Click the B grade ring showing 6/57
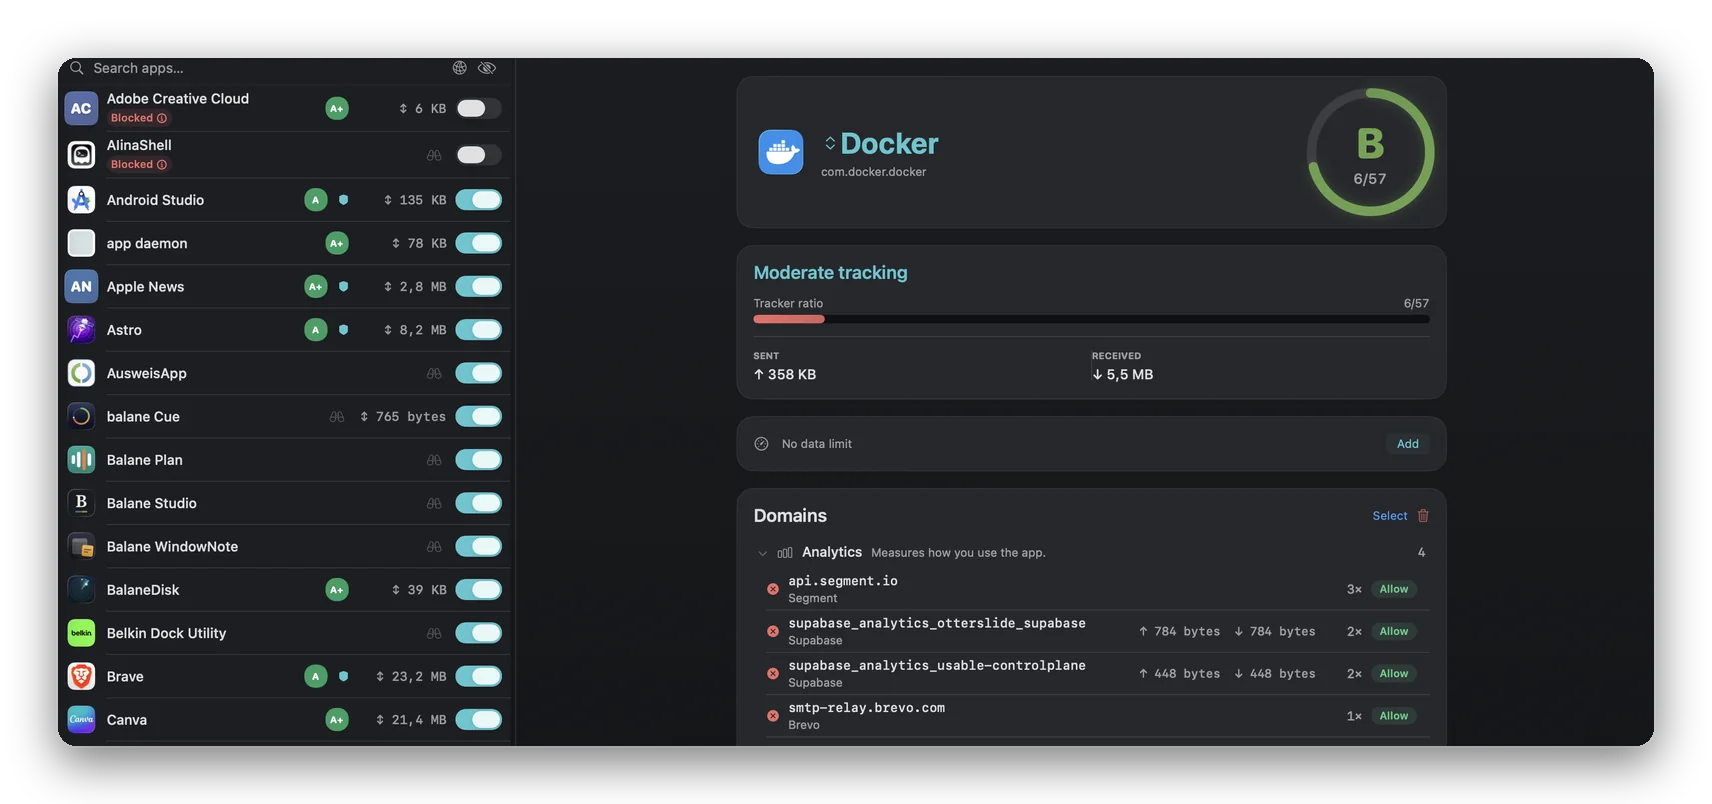The image size is (1712, 804). (x=1370, y=152)
